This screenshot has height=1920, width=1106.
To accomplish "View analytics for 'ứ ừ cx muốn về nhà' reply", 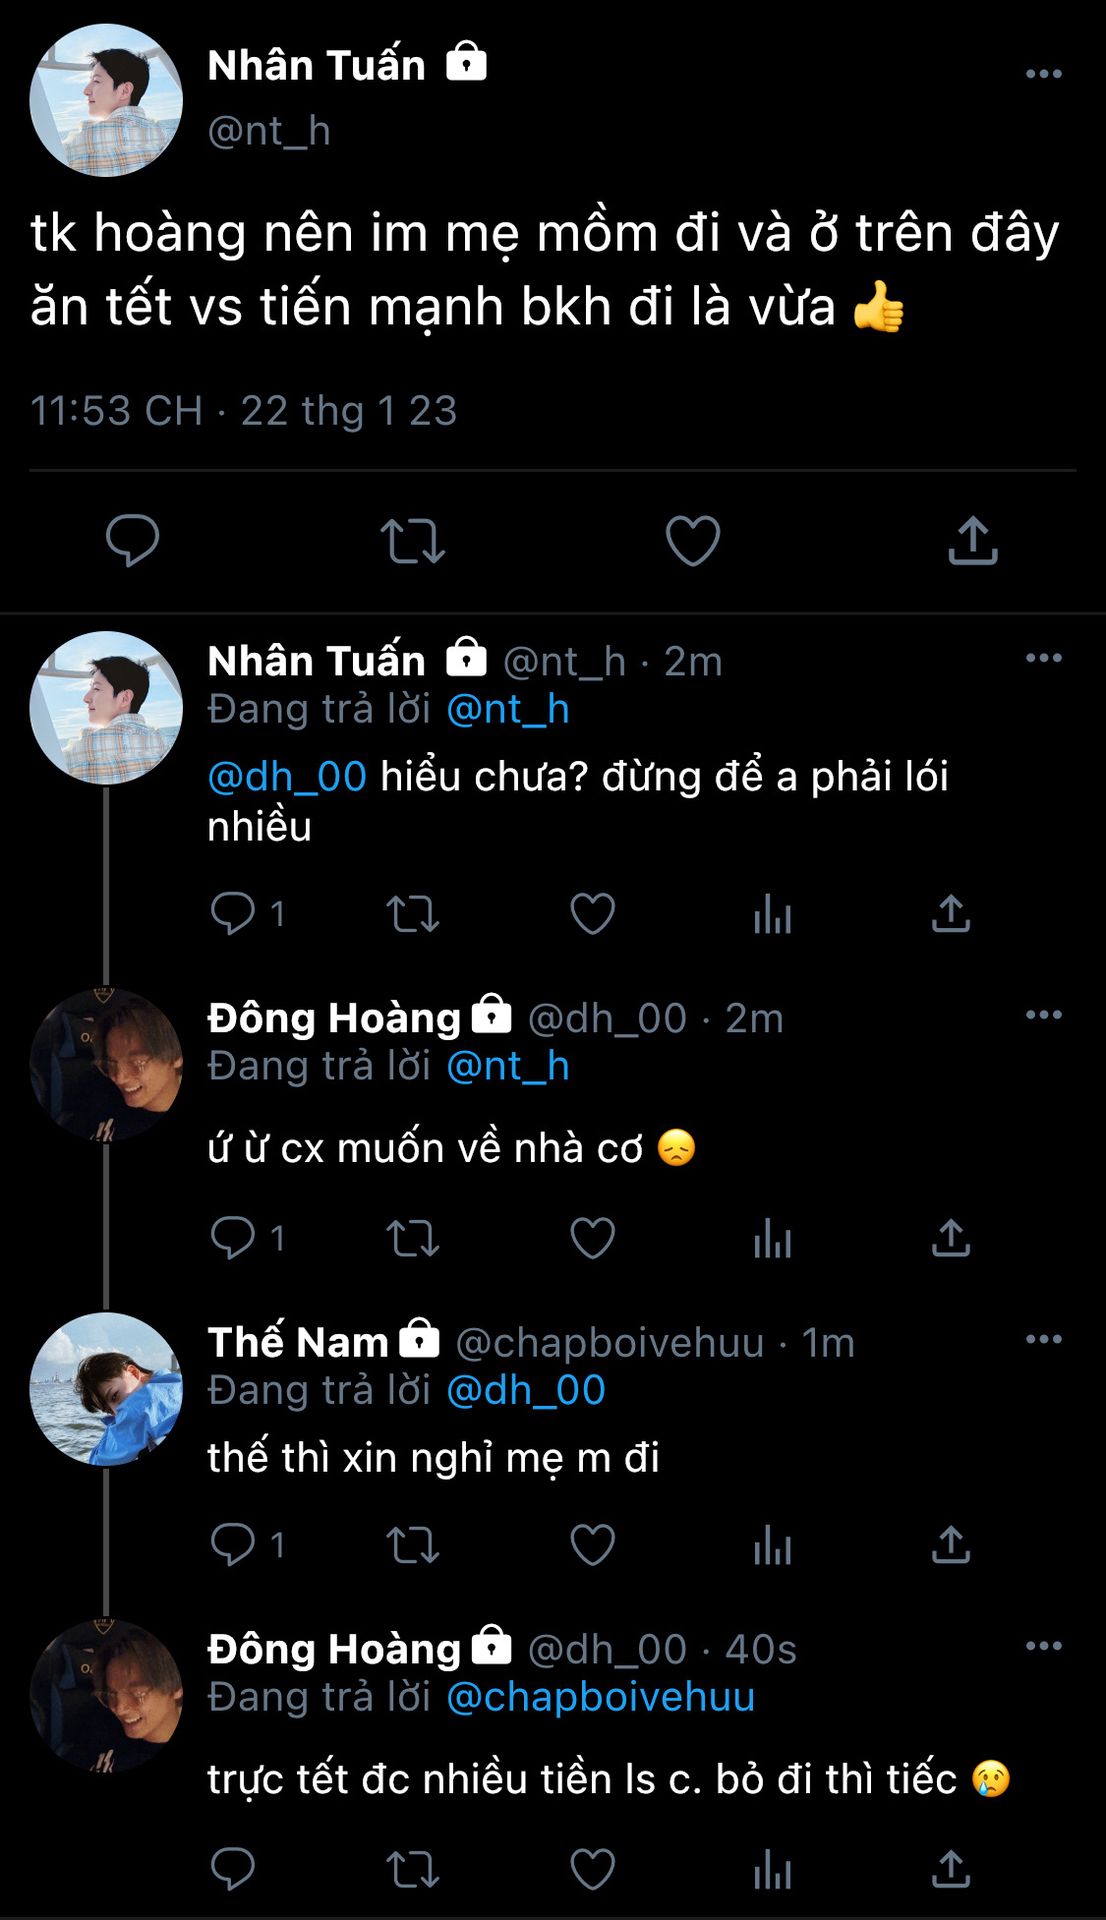I will pos(772,1239).
